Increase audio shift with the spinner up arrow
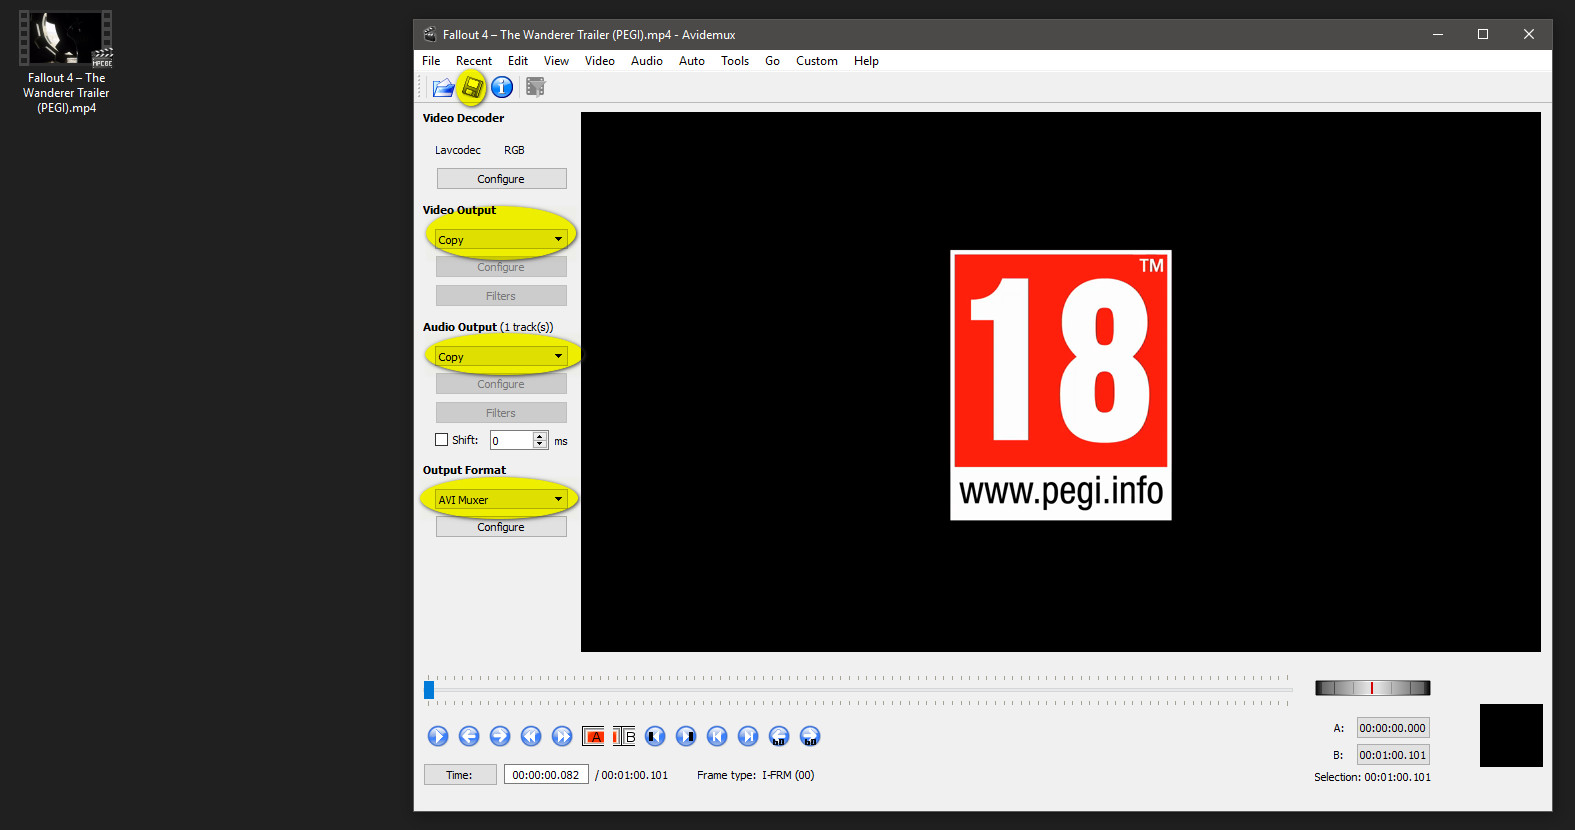The width and height of the screenshot is (1575, 830). pos(540,436)
